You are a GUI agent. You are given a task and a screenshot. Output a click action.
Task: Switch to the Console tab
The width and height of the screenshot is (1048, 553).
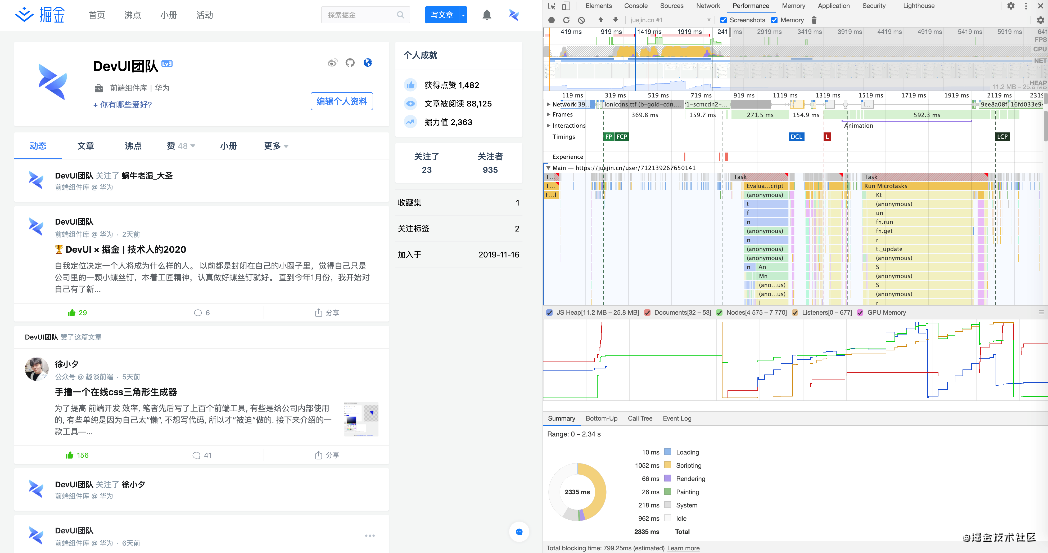pos(636,5)
